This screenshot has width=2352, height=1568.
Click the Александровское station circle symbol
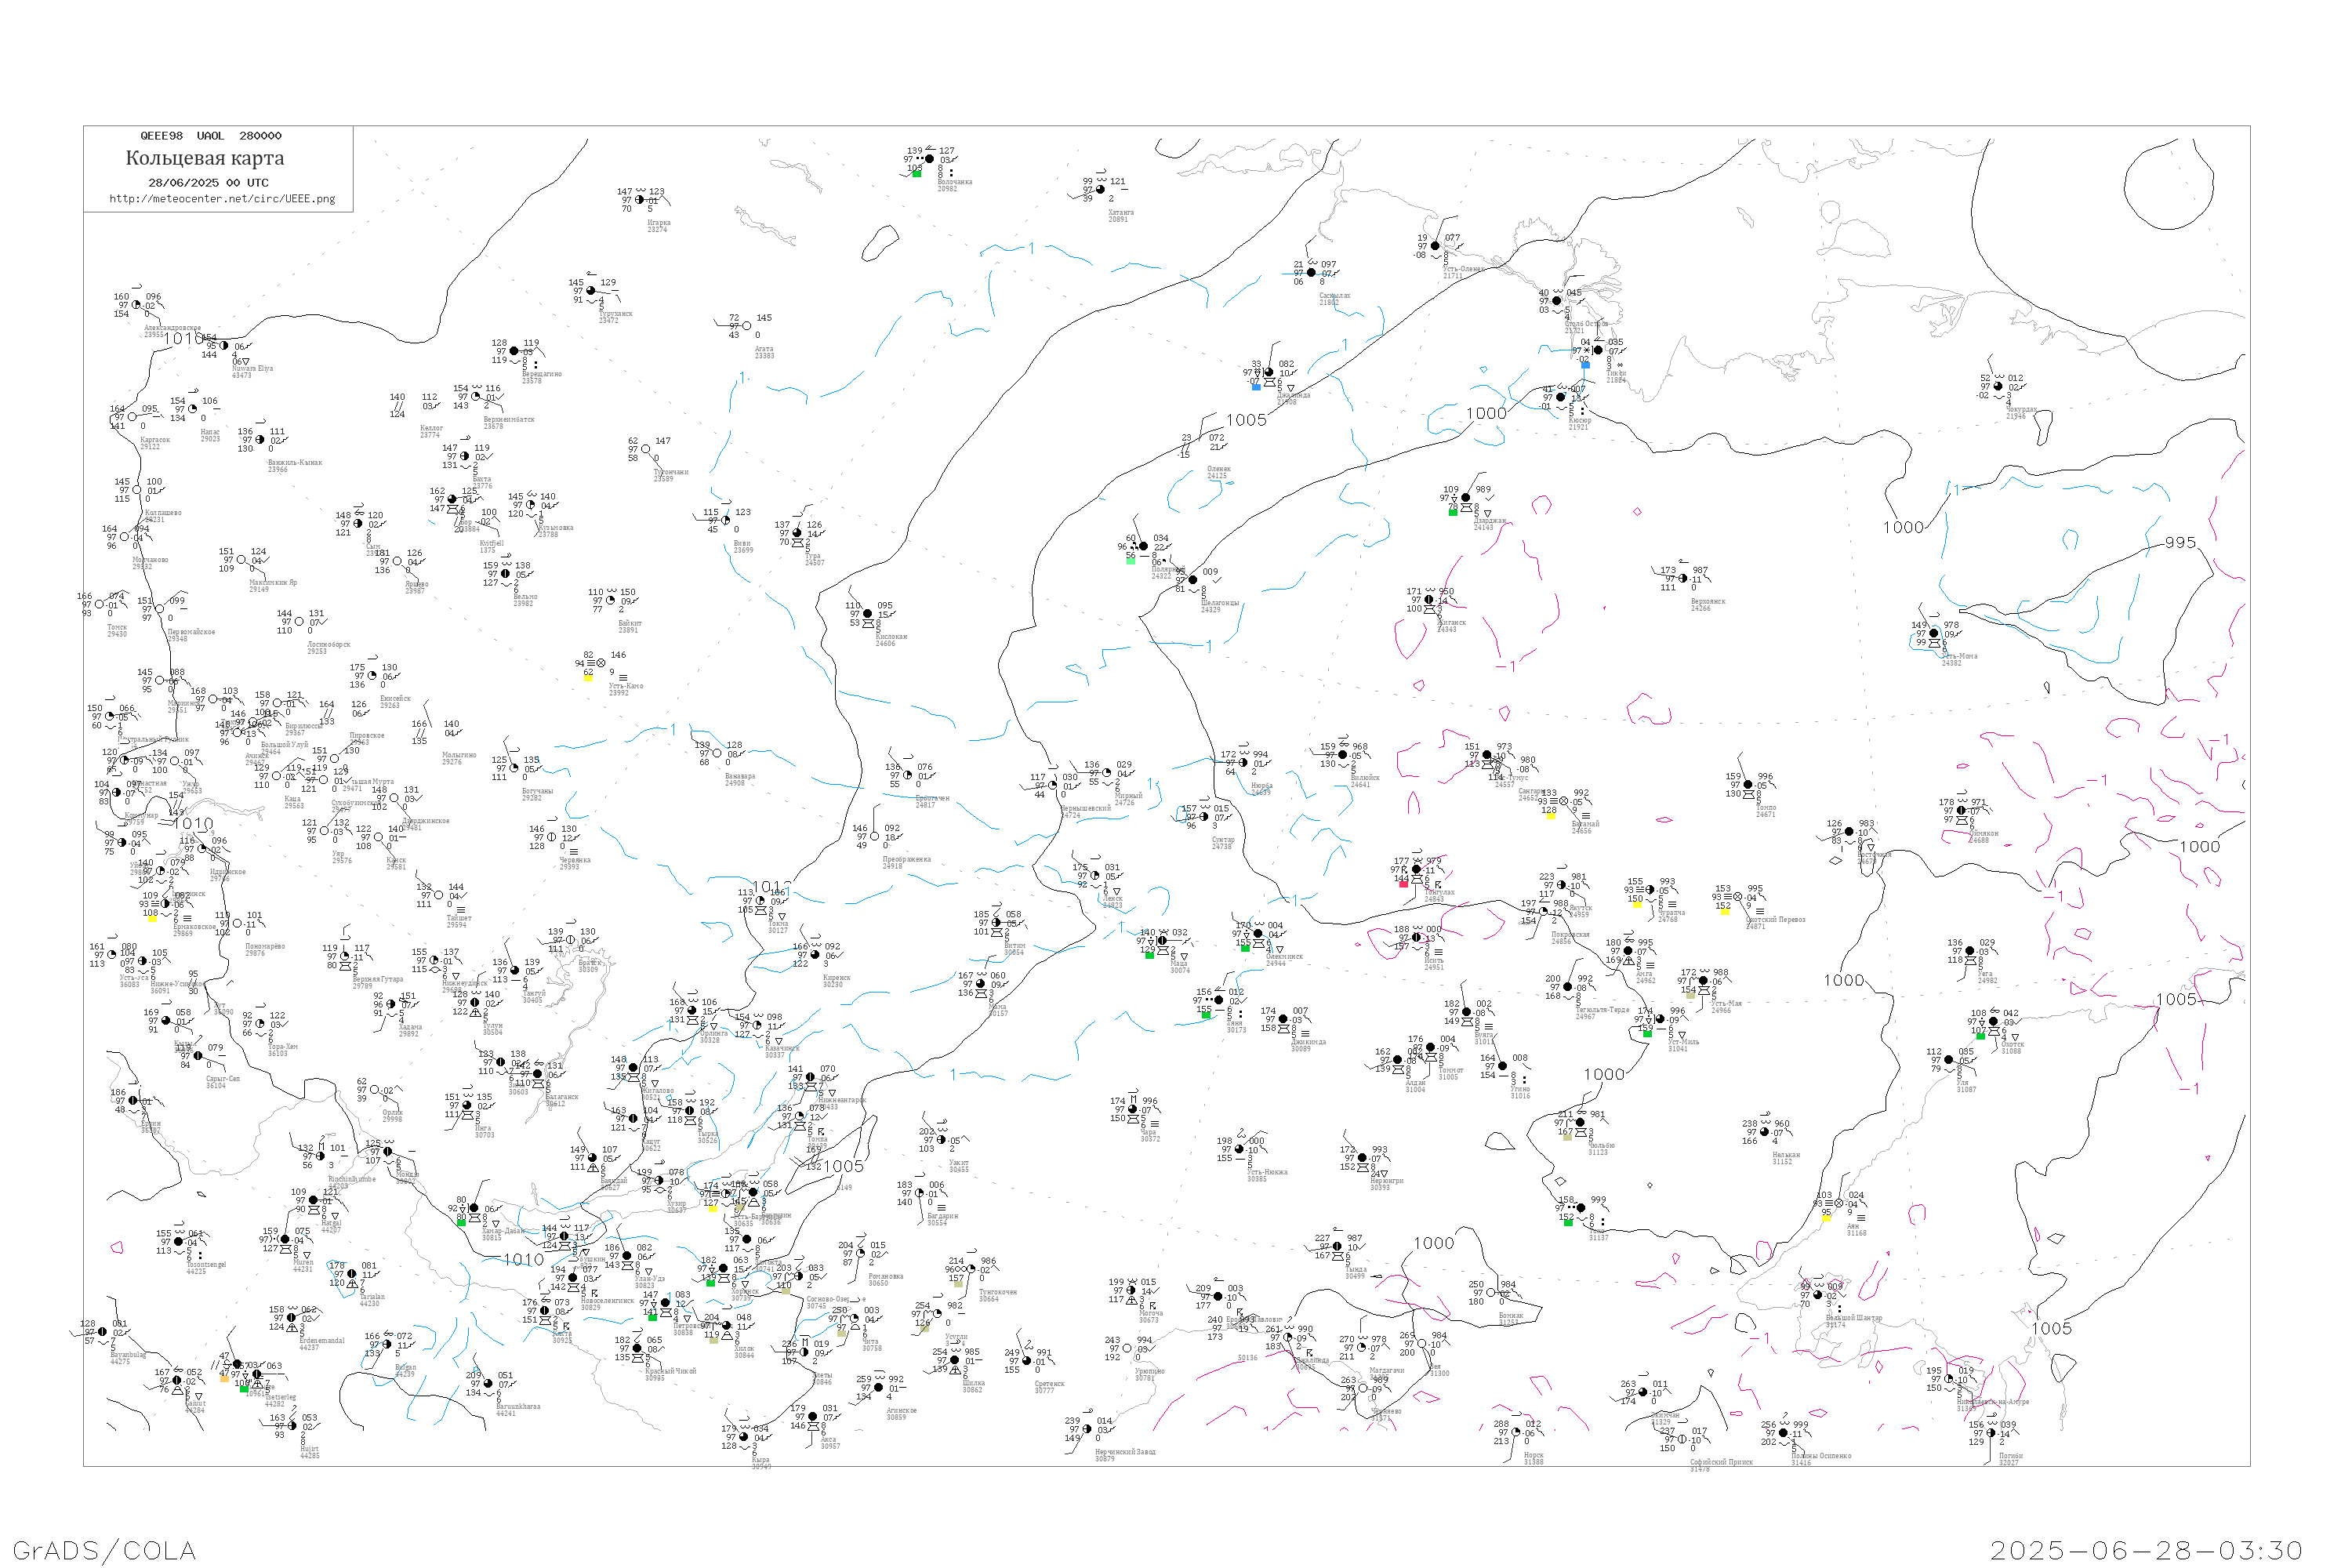(136, 305)
